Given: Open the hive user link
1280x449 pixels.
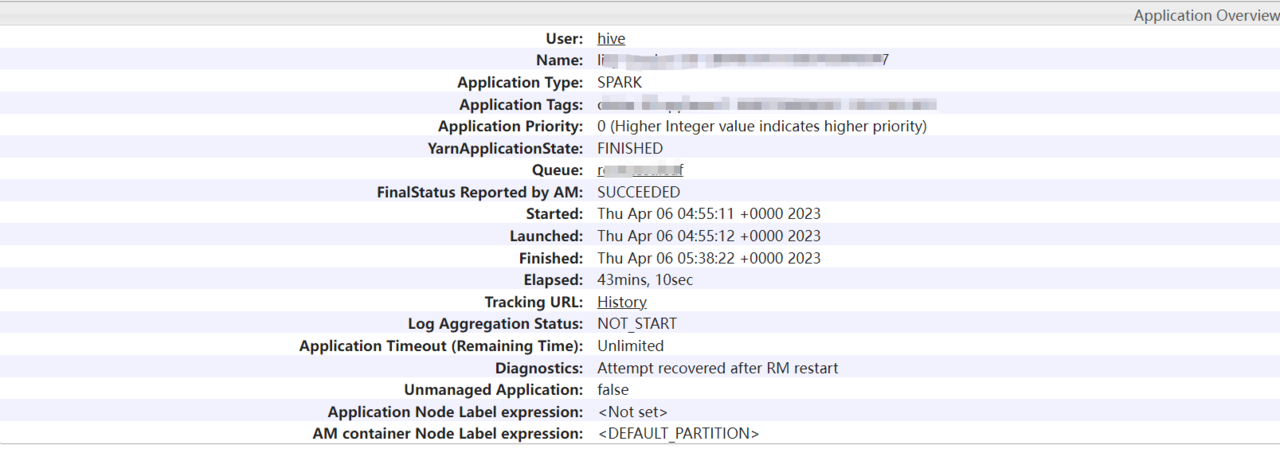Looking at the screenshot, I should 611,39.
